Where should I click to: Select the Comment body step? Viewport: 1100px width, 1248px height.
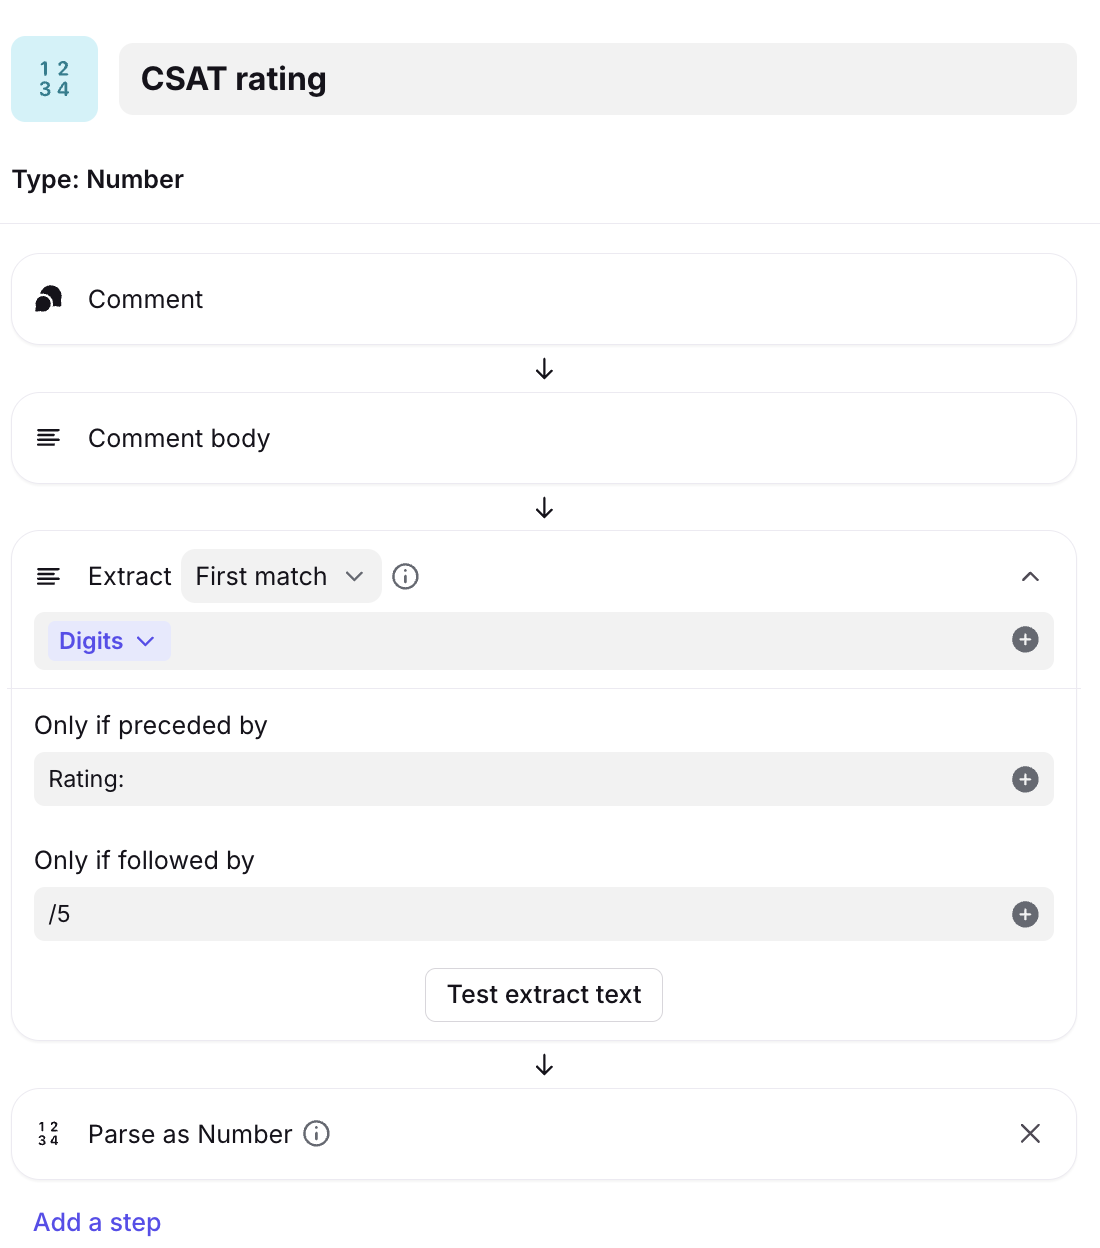(544, 438)
